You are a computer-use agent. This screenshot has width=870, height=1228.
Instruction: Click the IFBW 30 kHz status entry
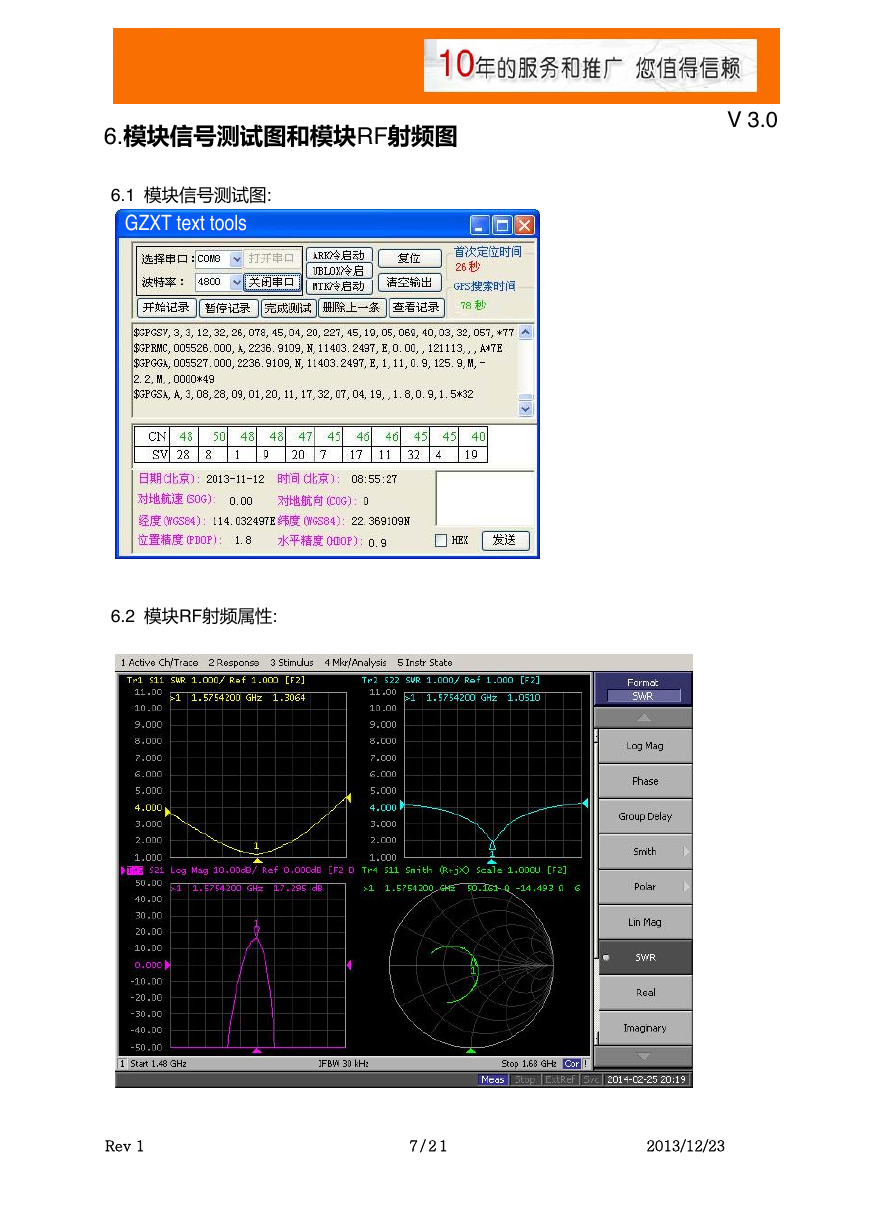click(x=343, y=1064)
